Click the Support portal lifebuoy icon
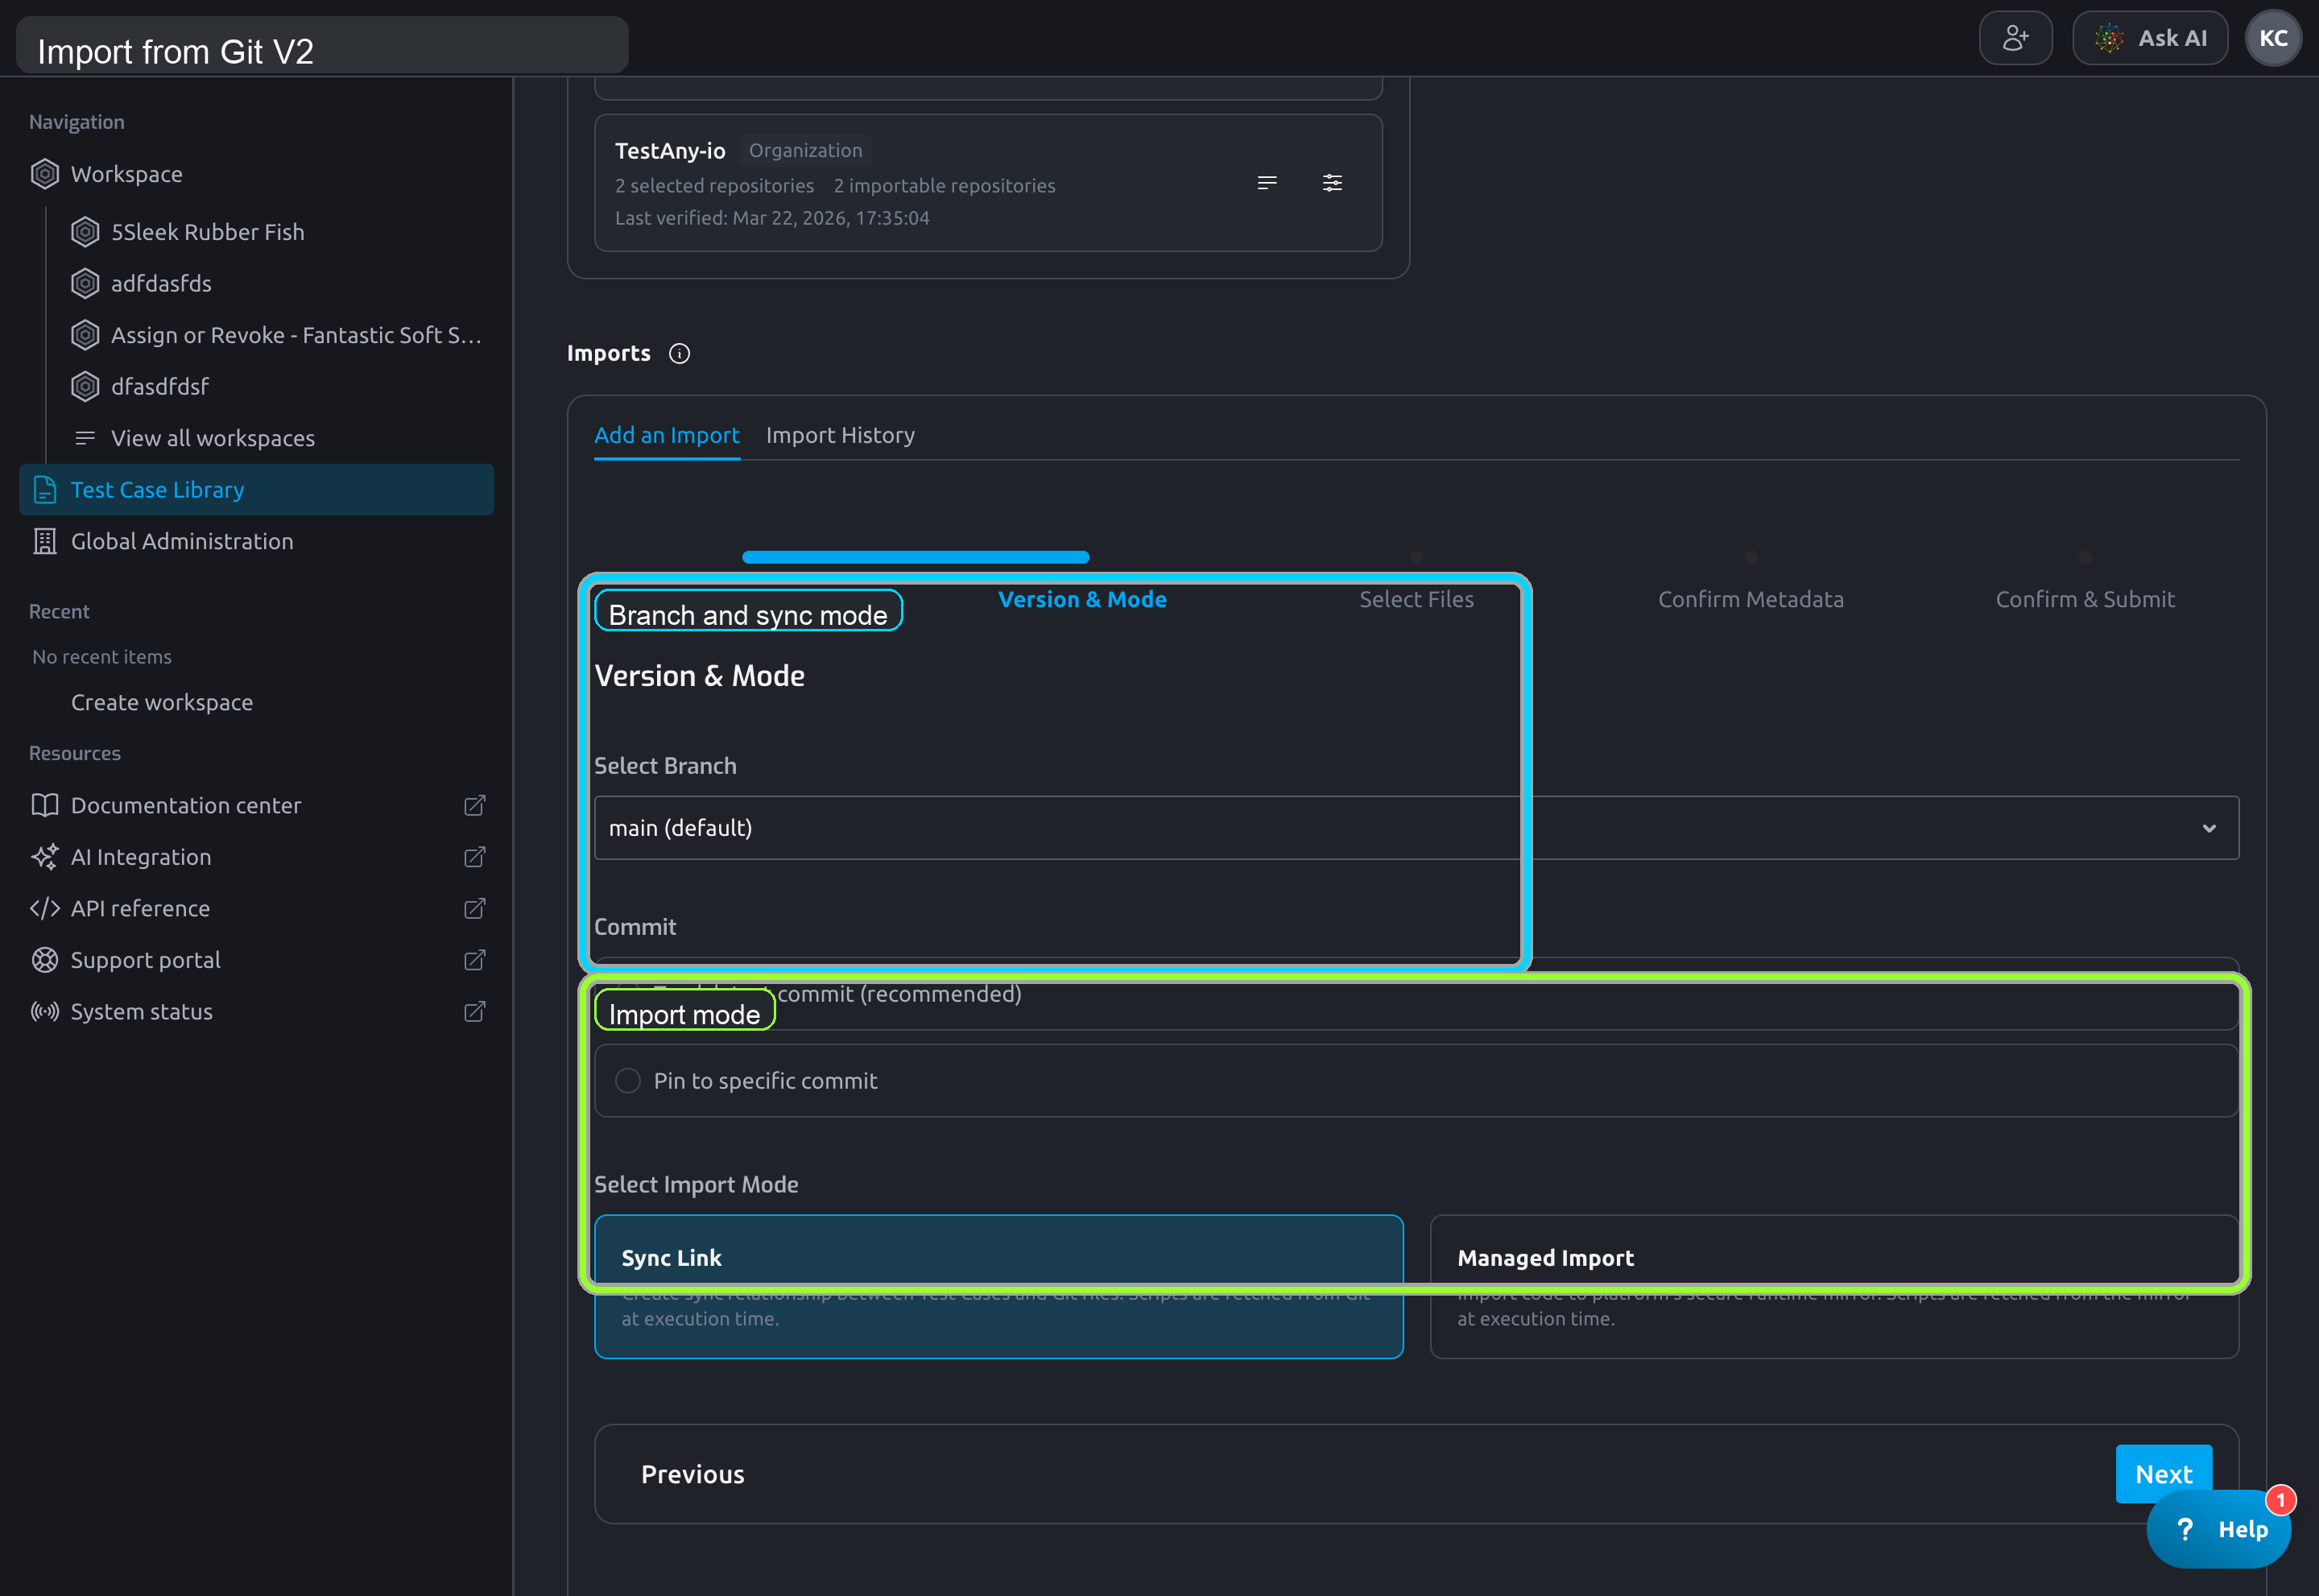 coord(45,960)
